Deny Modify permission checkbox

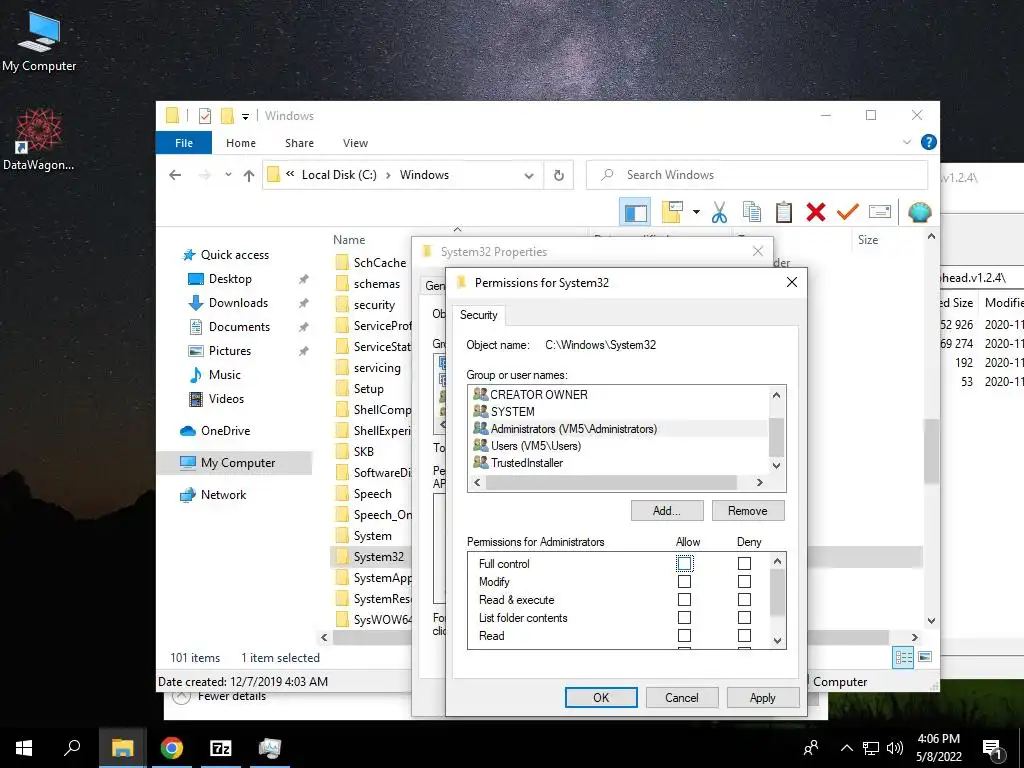744,581
